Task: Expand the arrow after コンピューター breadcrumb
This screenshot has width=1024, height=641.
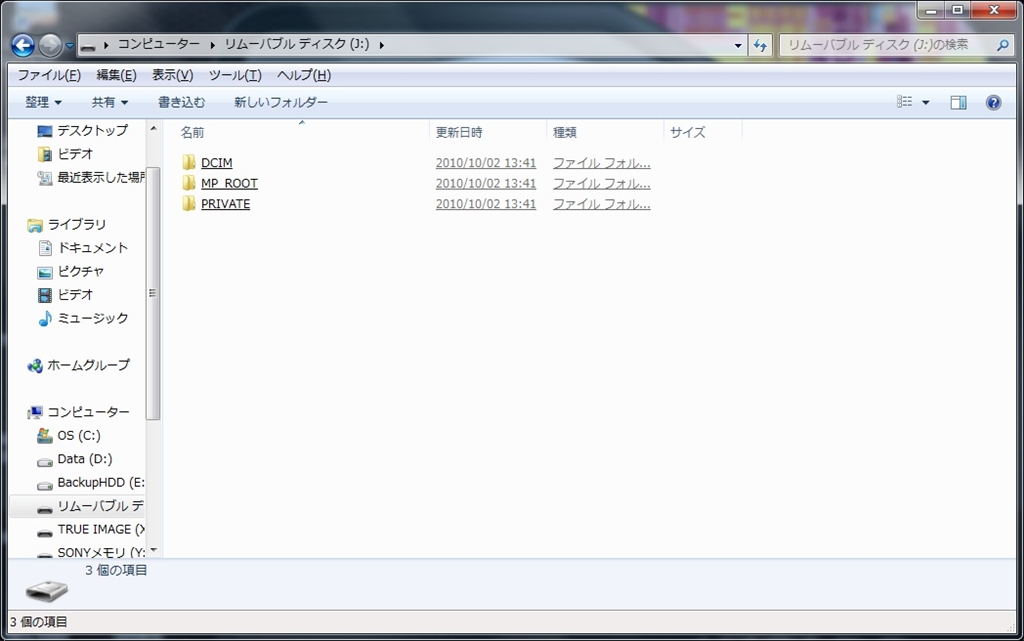Action: coord(212,45)
